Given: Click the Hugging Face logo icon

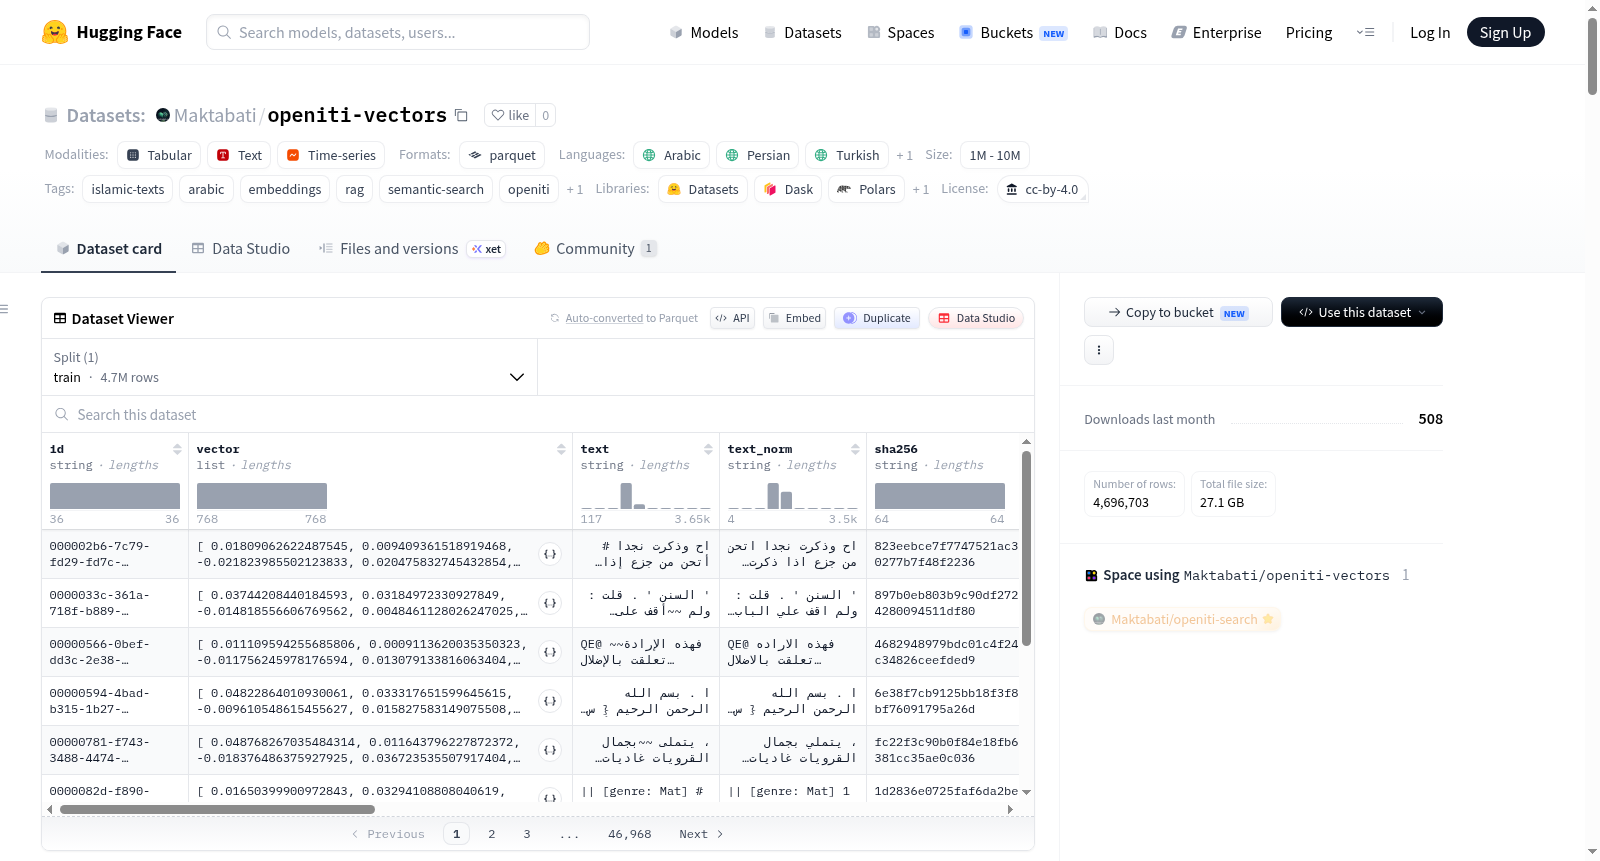Looking at the screenshot, I should 55,32.
